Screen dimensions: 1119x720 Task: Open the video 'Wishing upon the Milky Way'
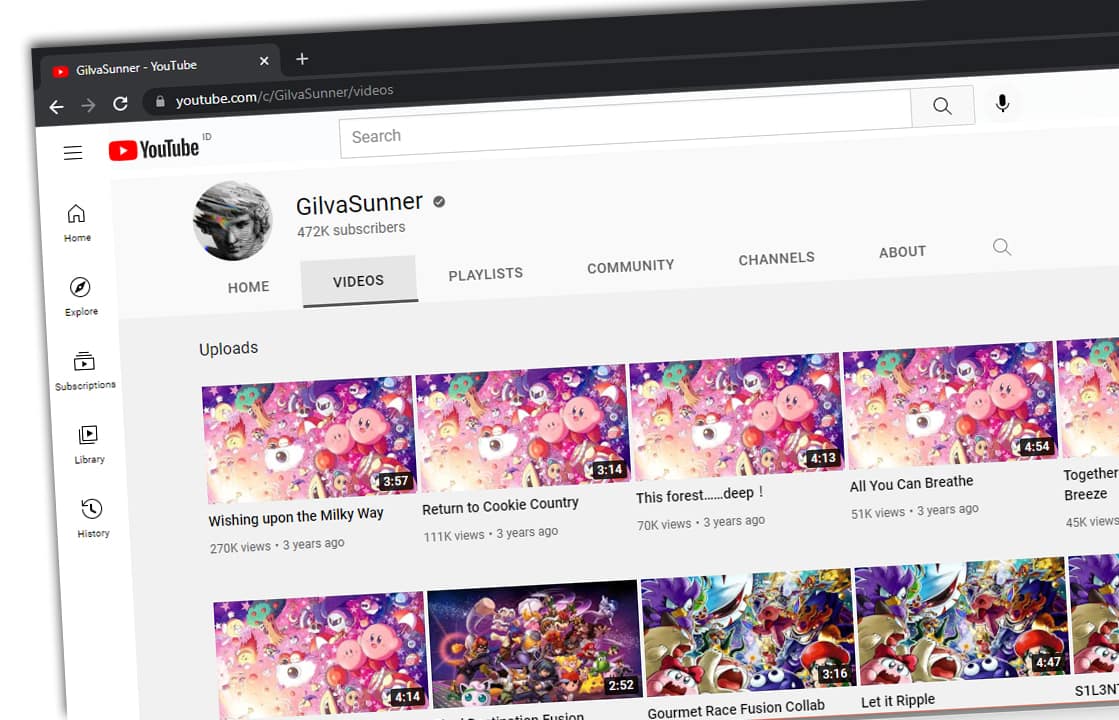click(296, 514)
